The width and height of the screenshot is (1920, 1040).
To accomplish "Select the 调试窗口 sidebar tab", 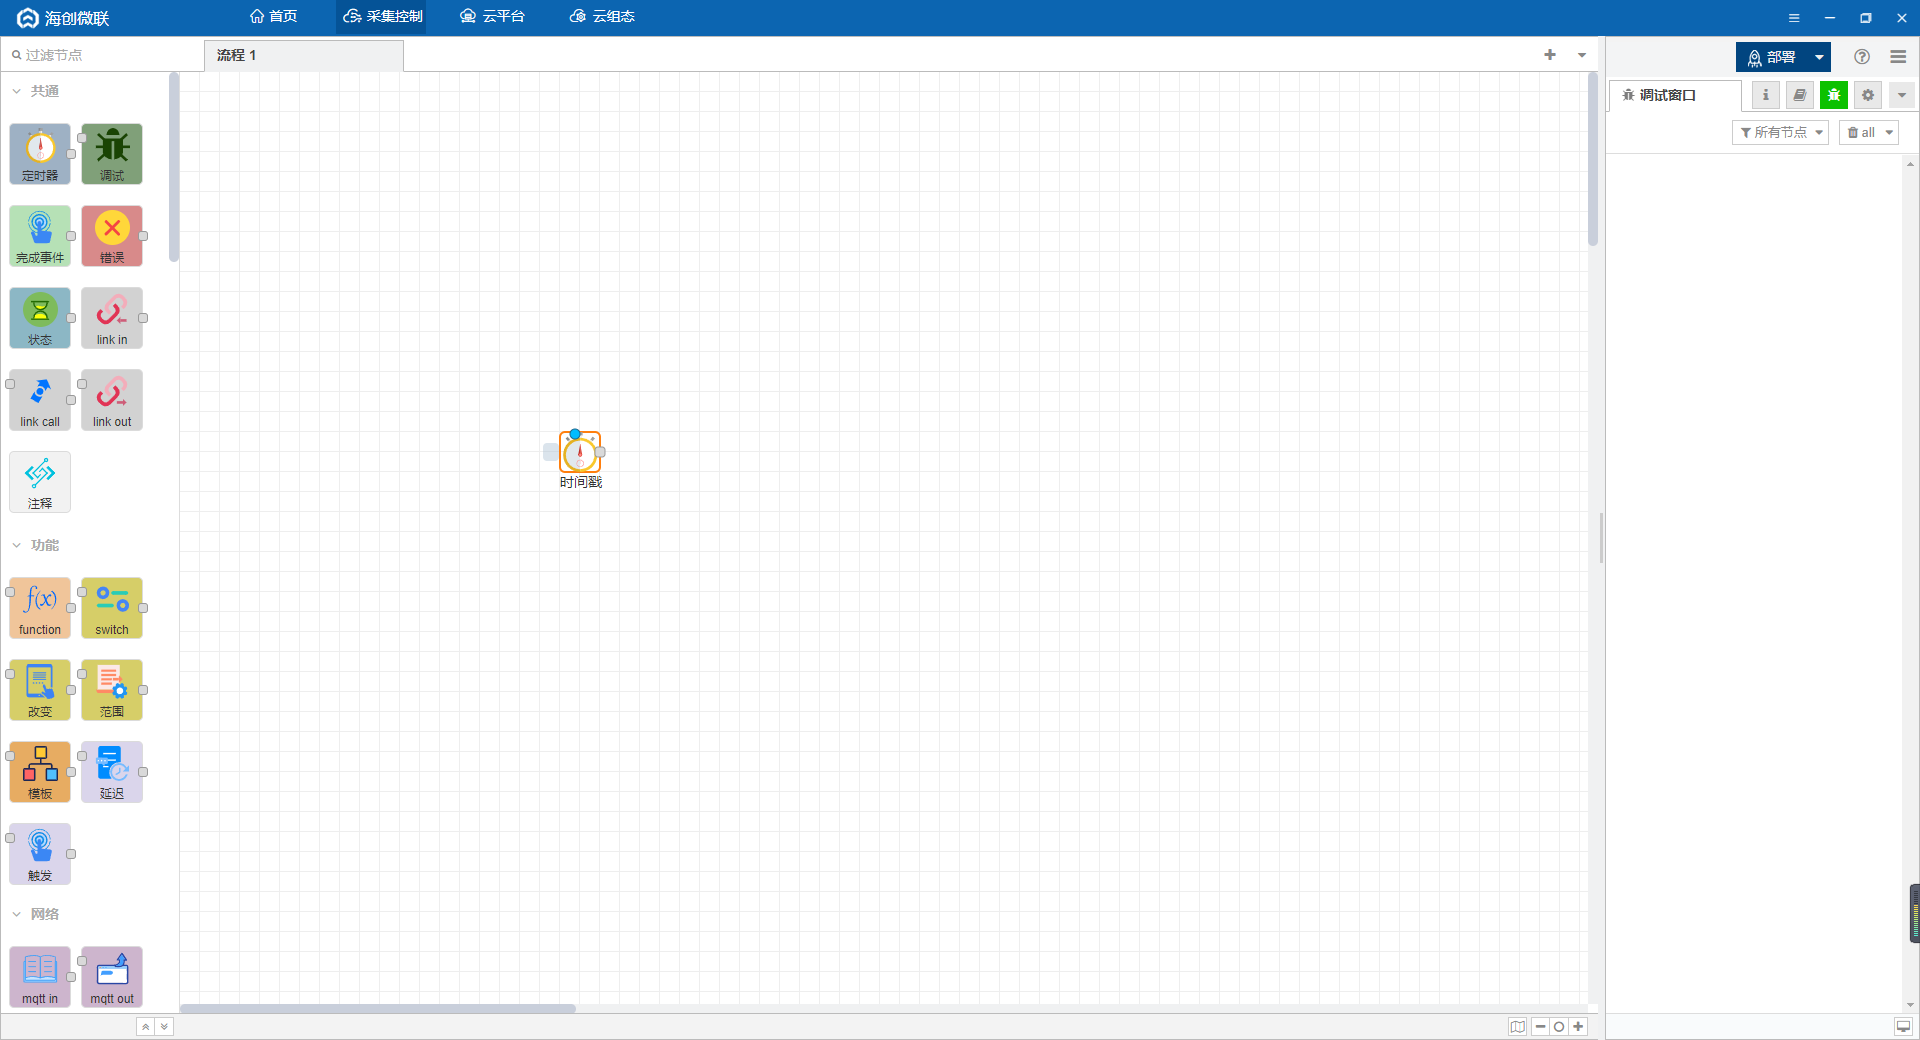I will tap(1675, 95).
